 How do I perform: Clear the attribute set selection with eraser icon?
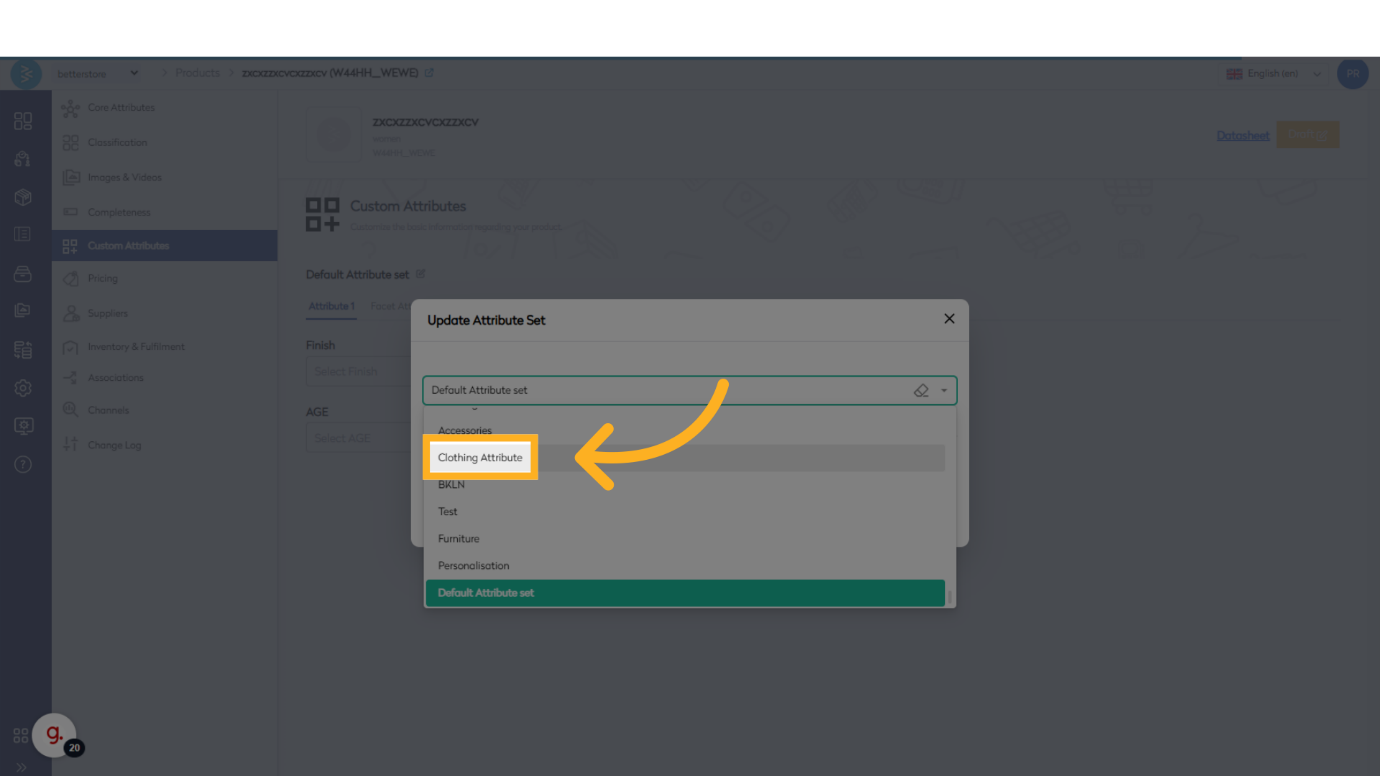pos(921,390)
